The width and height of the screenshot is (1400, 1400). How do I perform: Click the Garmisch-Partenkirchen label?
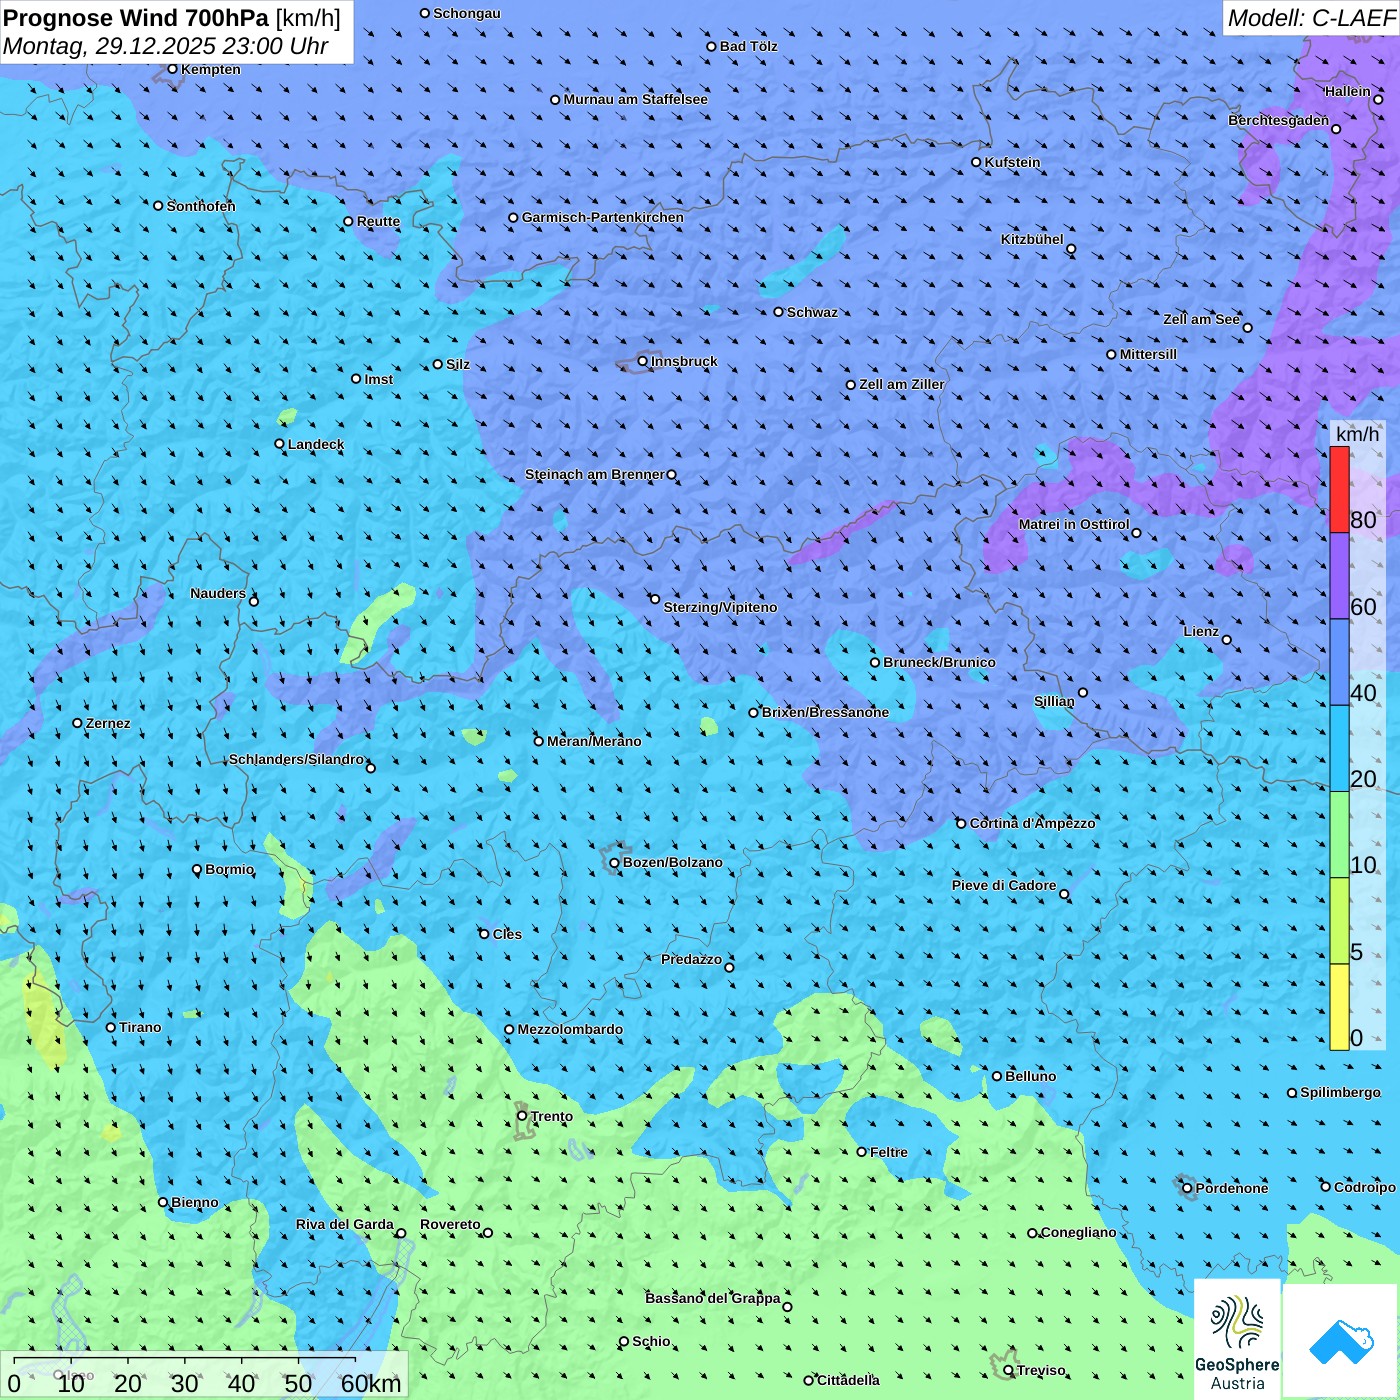point(603,217)
